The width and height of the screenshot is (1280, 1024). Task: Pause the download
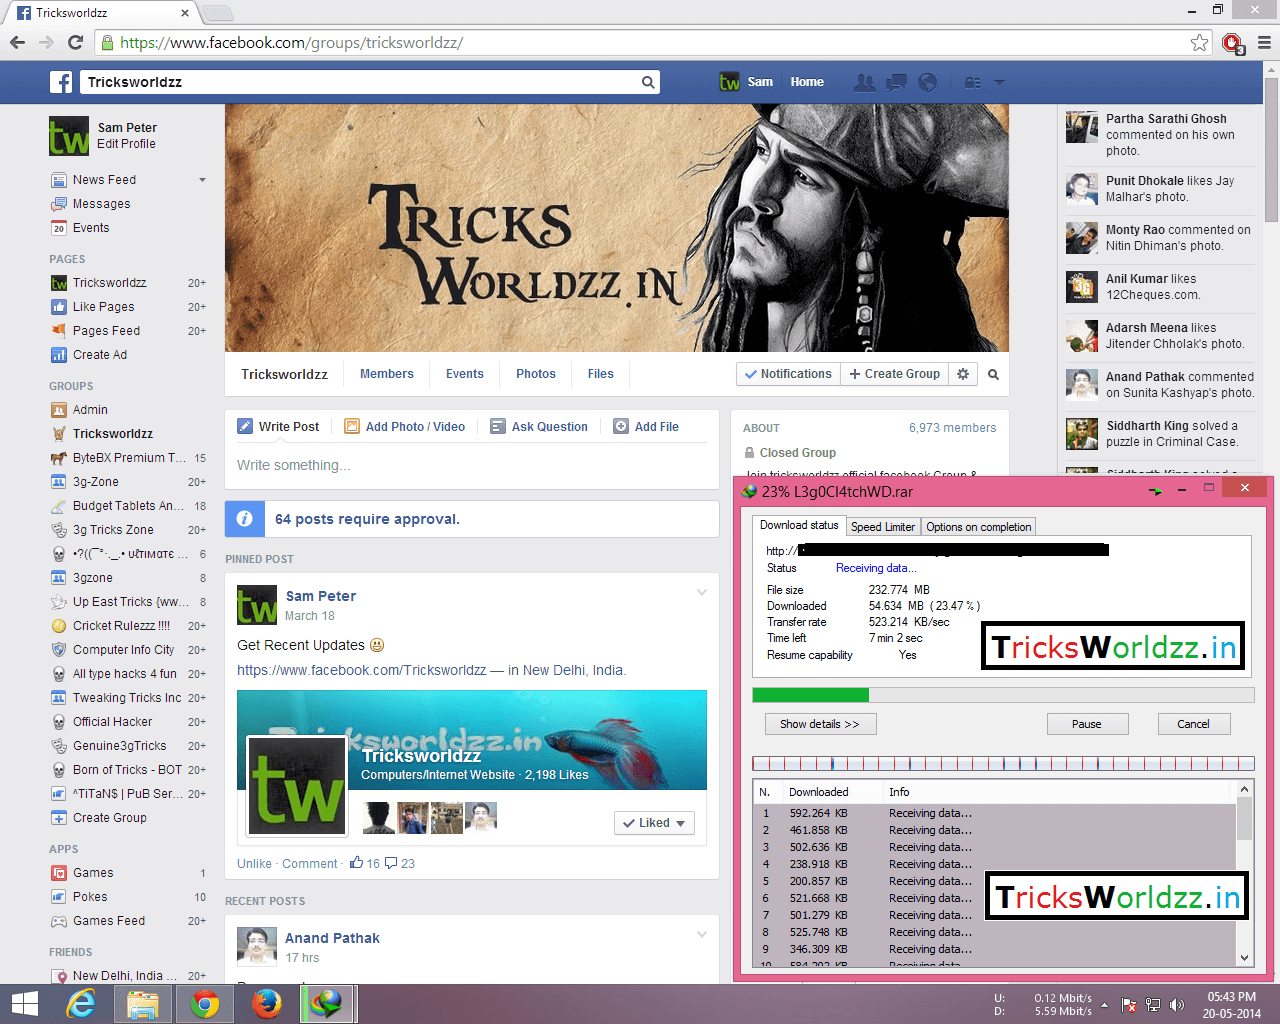pyautogui.click(x=1087, y=724)
